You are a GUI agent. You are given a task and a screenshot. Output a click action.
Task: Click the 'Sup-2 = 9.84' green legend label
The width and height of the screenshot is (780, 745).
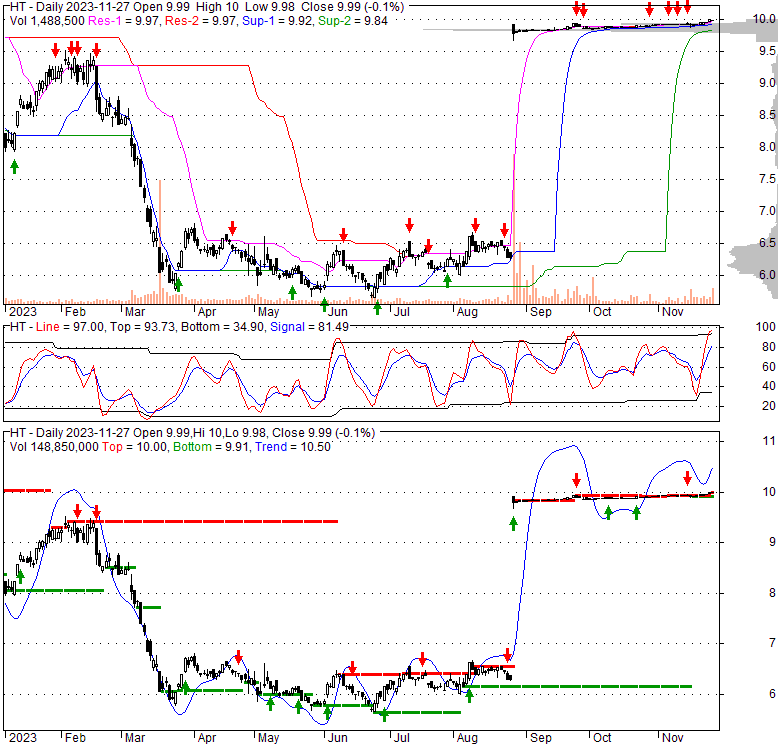click(353, 21)
